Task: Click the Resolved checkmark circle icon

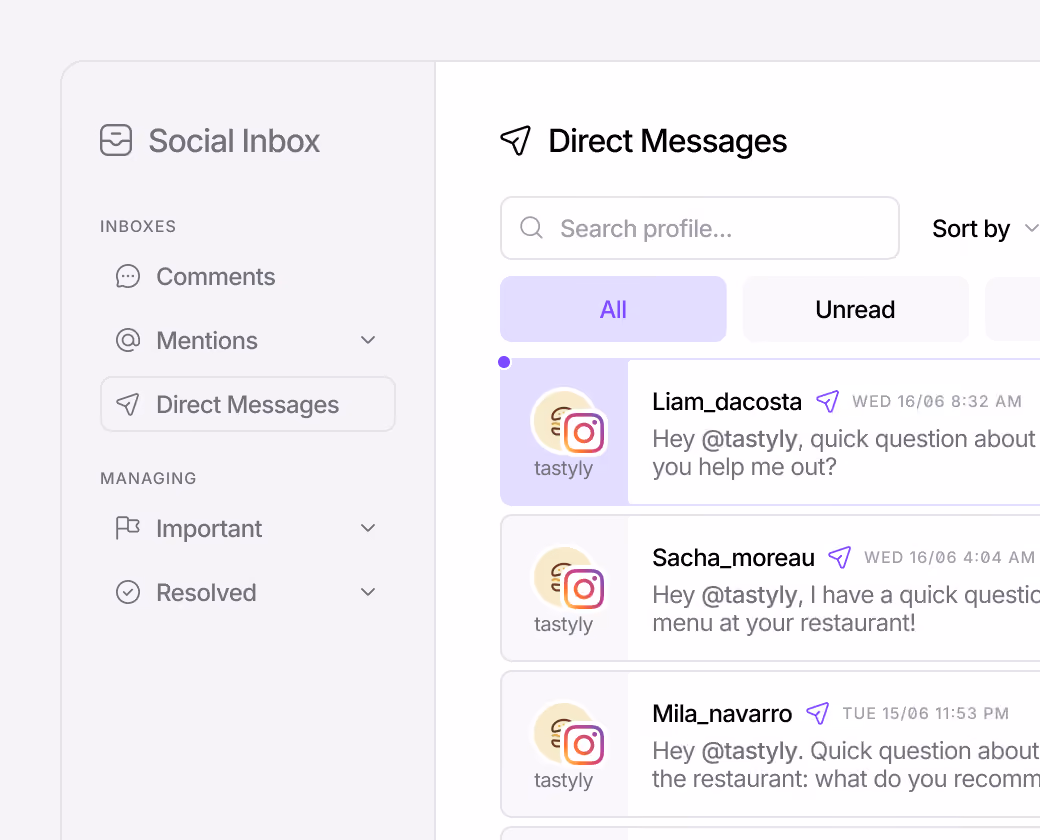Action: tap(128, 592)
